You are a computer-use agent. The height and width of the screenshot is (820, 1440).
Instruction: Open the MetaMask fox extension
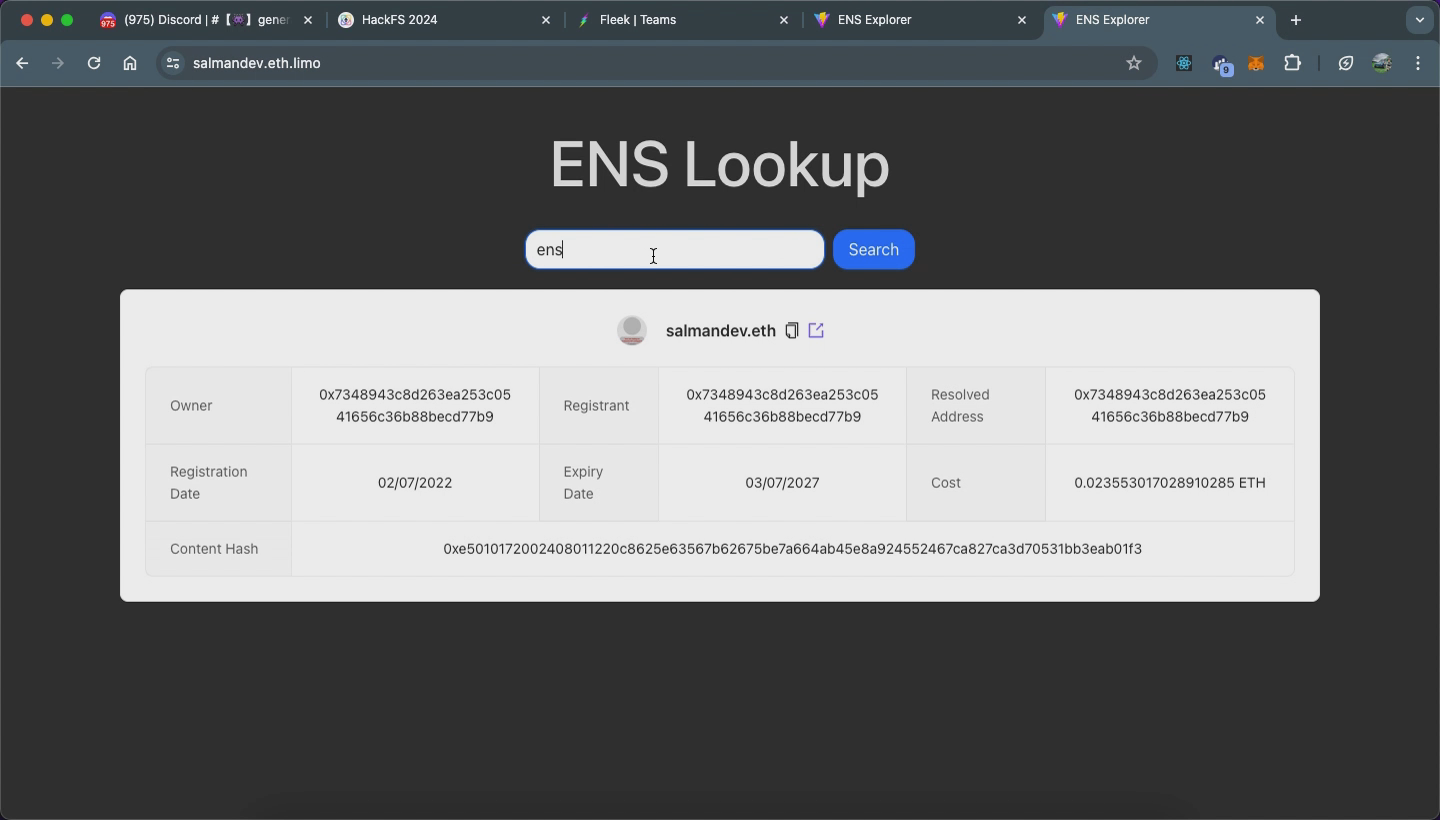click(1256, 63)
